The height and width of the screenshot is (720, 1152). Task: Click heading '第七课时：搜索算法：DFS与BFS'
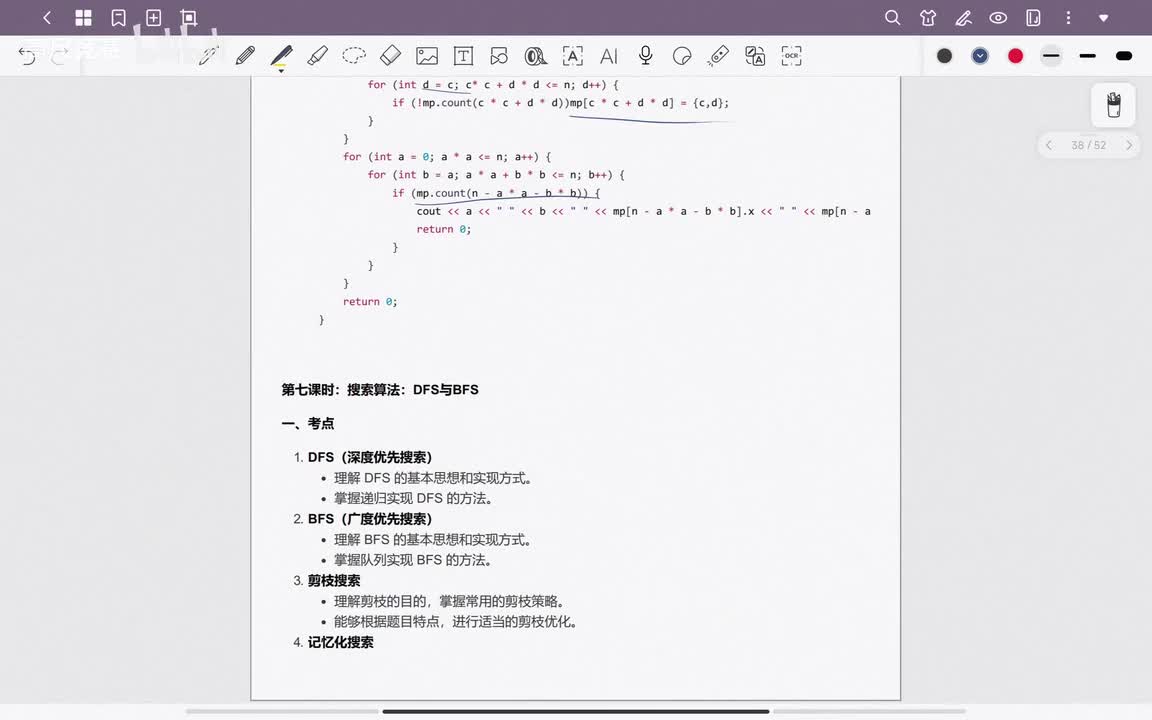[x=380, y=389]
